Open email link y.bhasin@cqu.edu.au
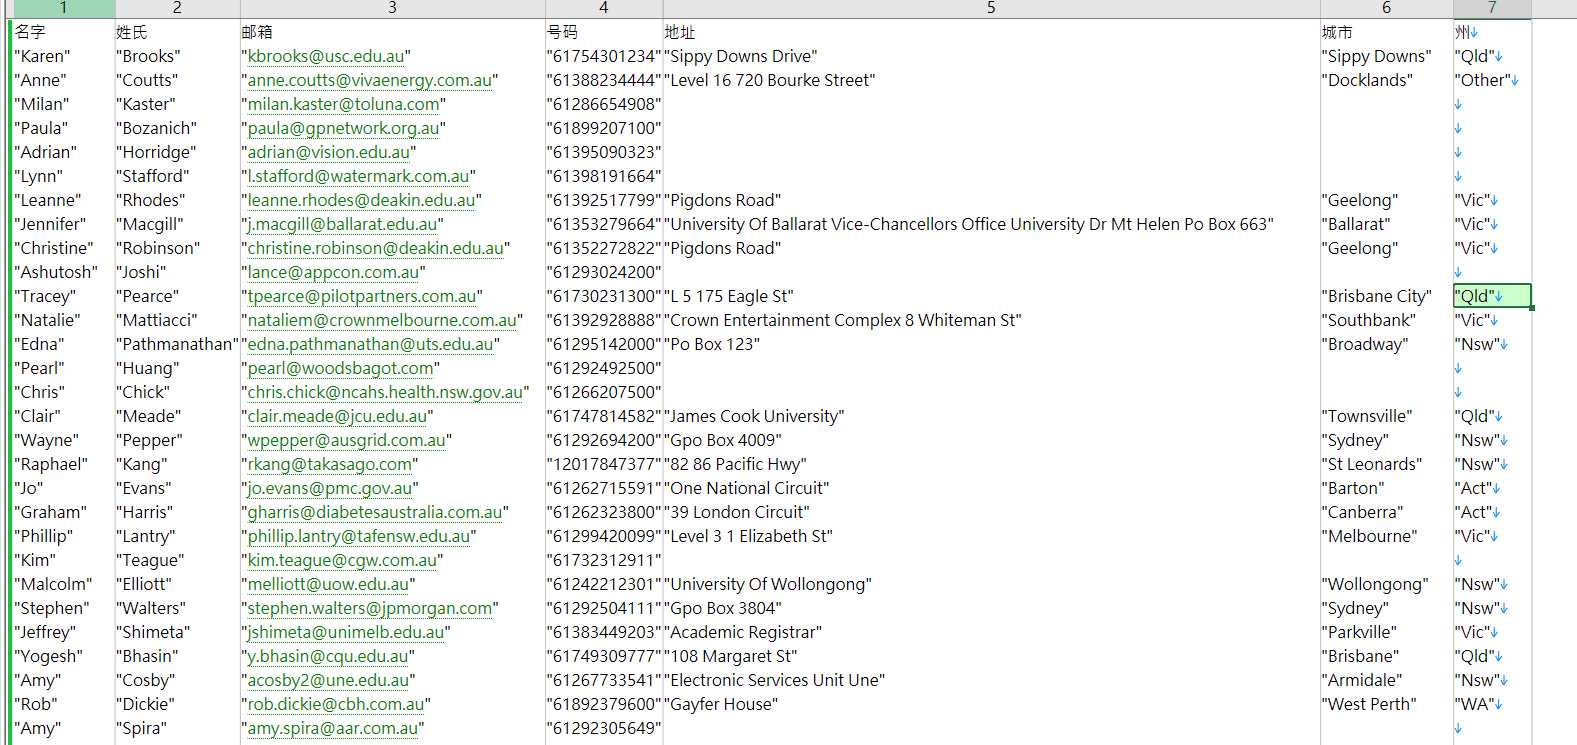This screenshot has height=745, width=1577. pos(328,656)
